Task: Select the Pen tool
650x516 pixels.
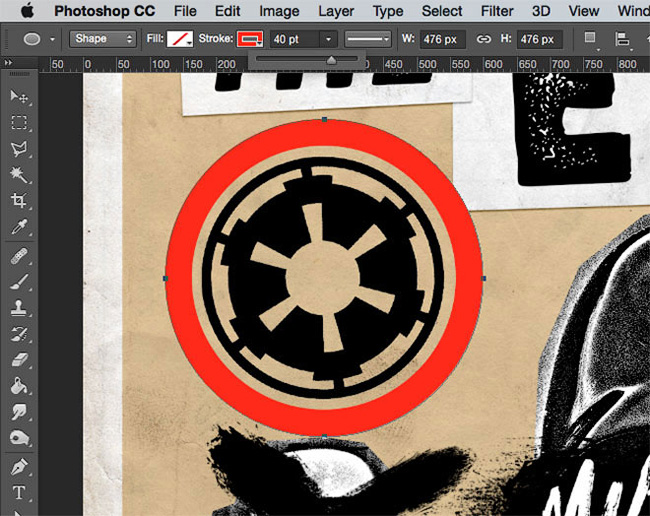Action: [x=19, y=467]
